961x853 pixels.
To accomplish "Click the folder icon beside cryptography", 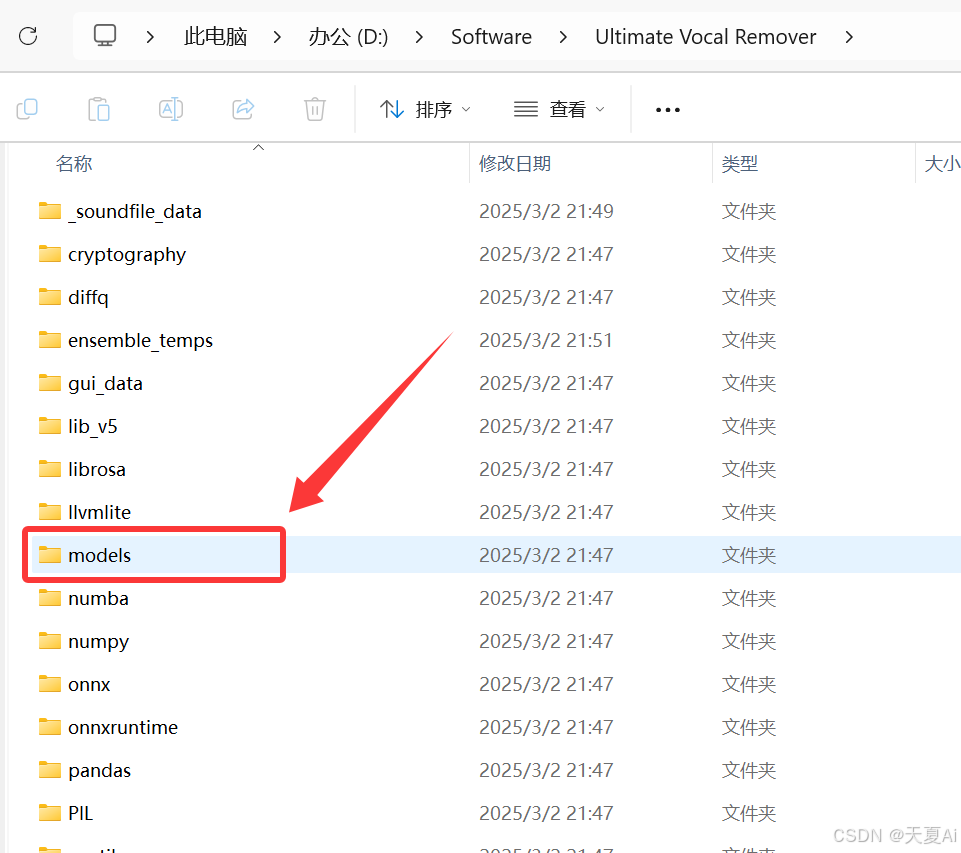I will coord(50,254).
